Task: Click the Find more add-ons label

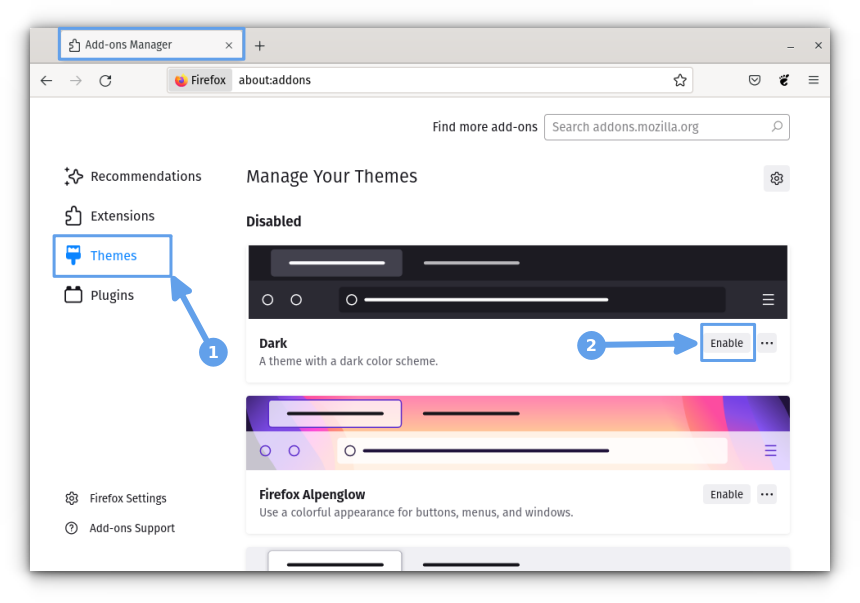Action: point(485,127)
